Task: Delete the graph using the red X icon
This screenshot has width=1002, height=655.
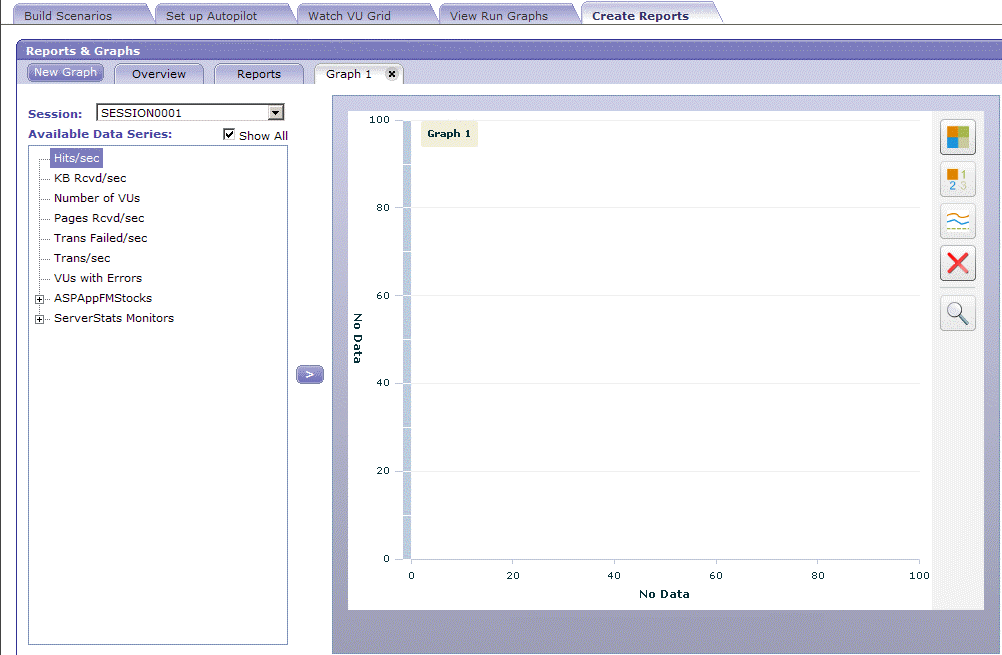Action: point(957,263)
